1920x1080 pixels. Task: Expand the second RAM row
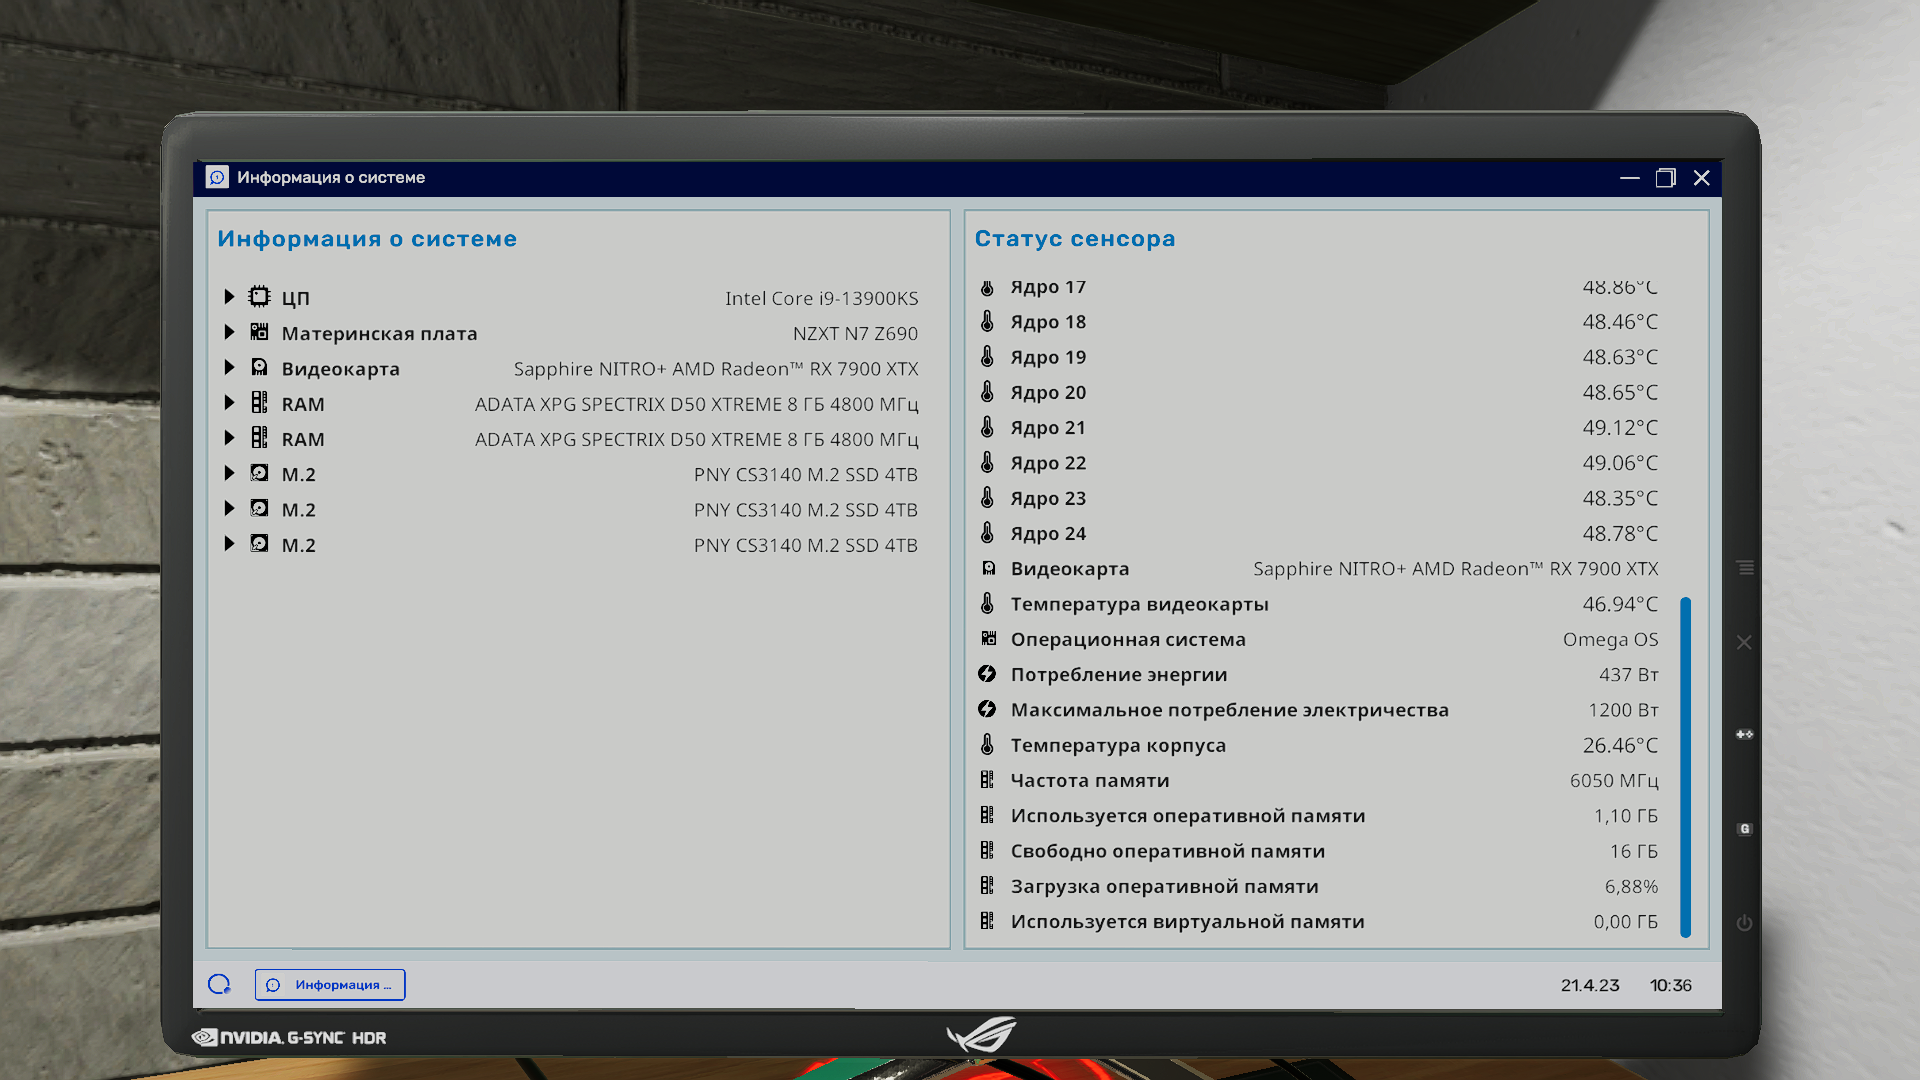[x=229, y=438]
